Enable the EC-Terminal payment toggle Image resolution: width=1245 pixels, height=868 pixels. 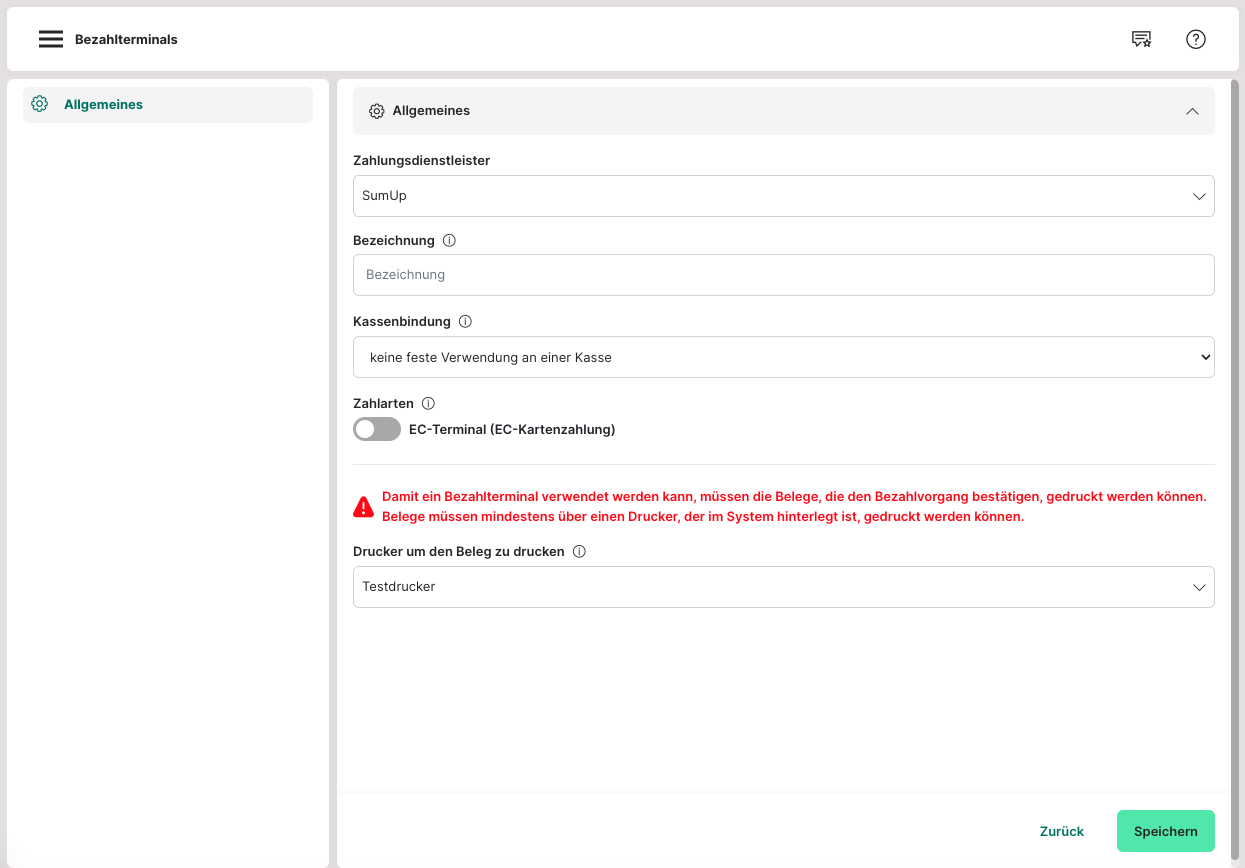(x=377, y=430)
